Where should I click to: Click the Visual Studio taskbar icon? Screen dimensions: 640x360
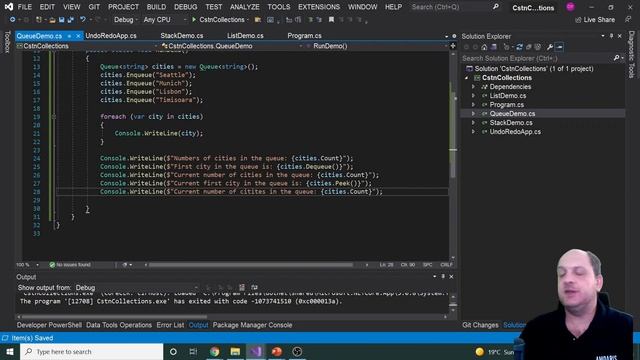click(256, 351)
